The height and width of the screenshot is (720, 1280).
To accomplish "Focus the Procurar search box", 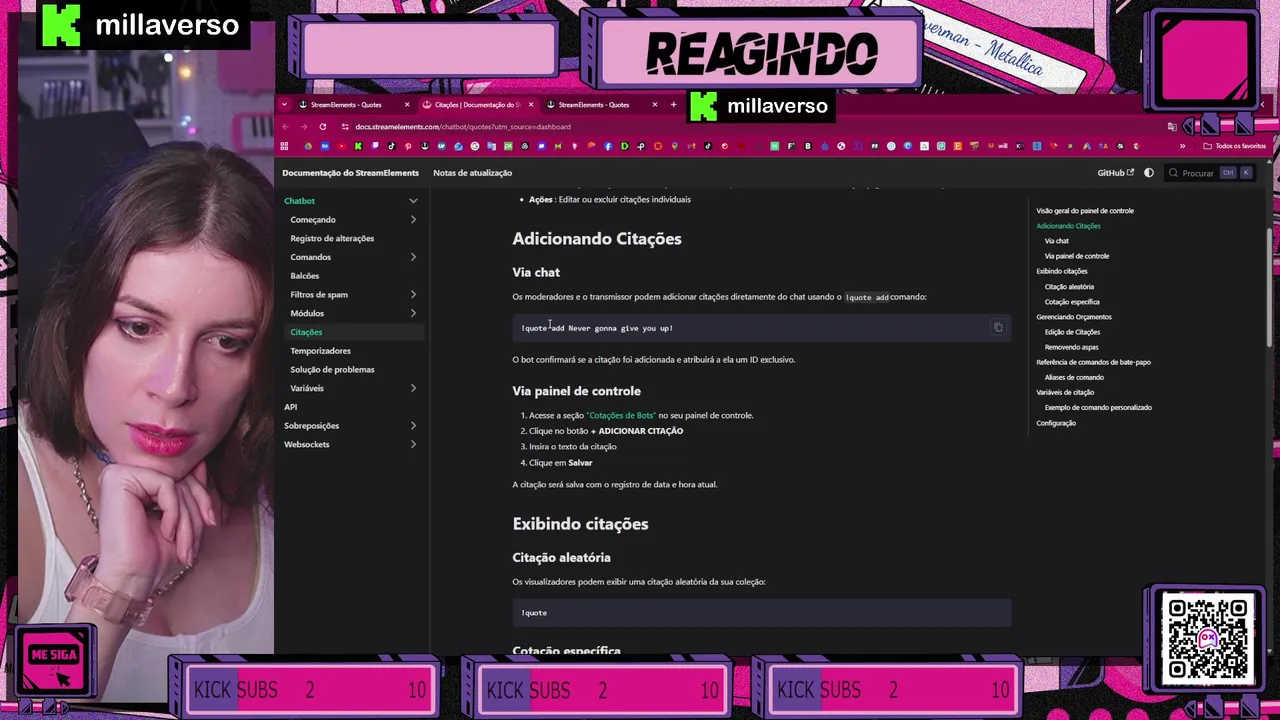I will pos(1210,173).
